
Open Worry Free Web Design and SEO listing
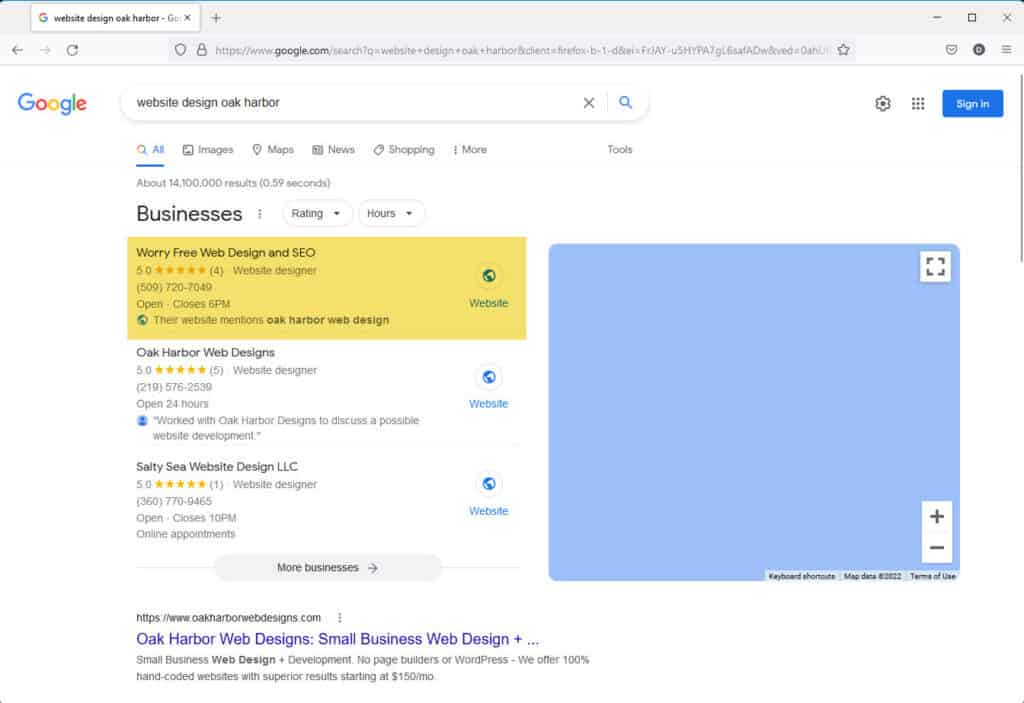[x=225, y=252]
